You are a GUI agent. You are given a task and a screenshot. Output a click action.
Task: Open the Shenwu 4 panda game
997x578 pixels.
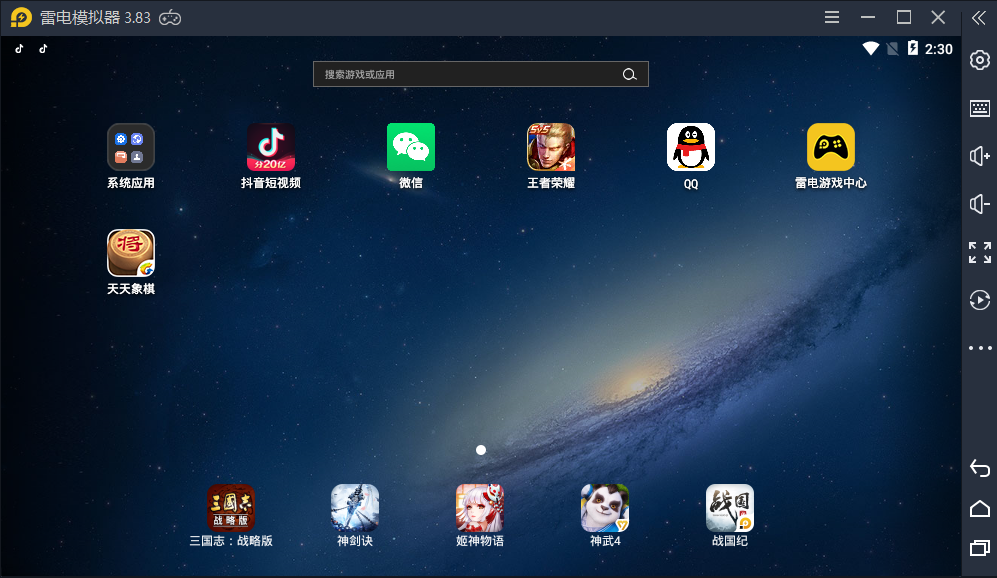(x=605, y=508)
